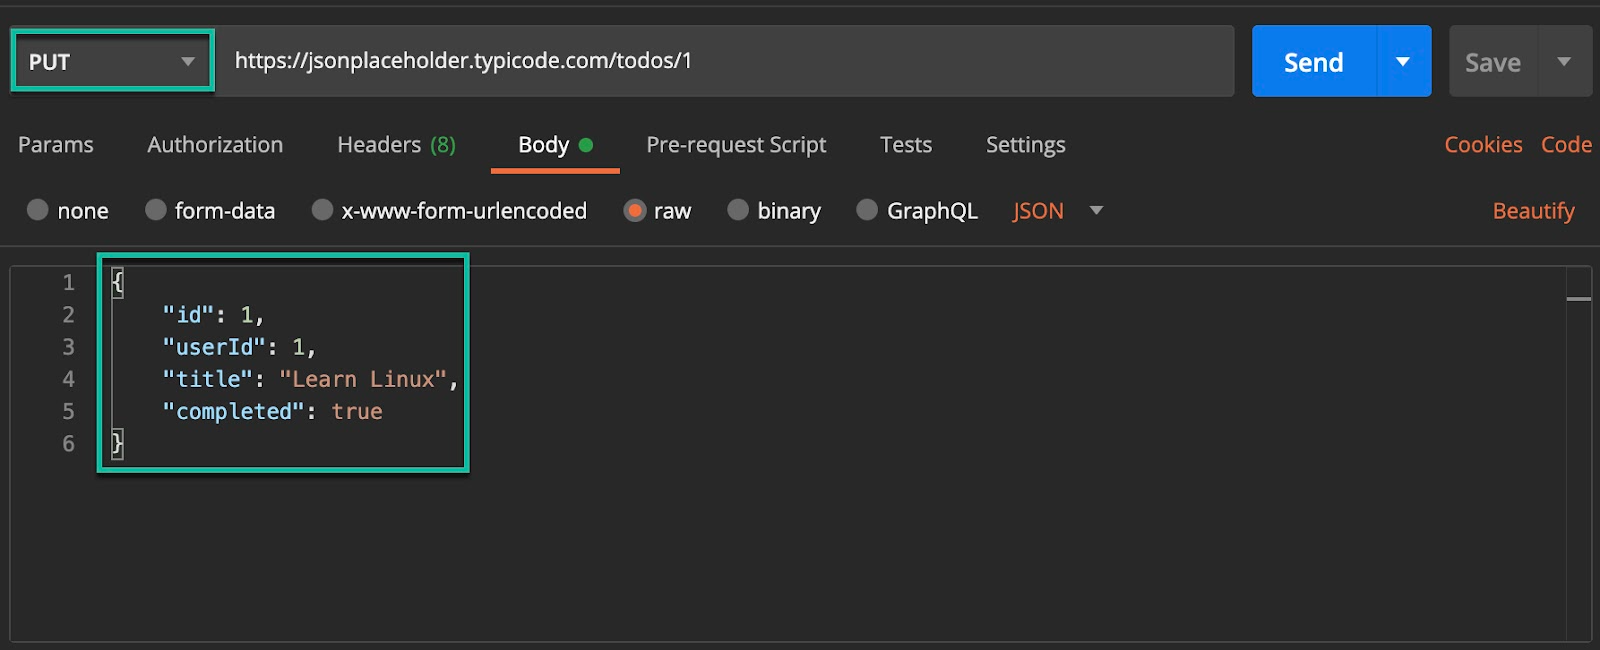Expand the Send options arrow
This screenshot has width=1600, height=650.
[x=1403, y=62]
